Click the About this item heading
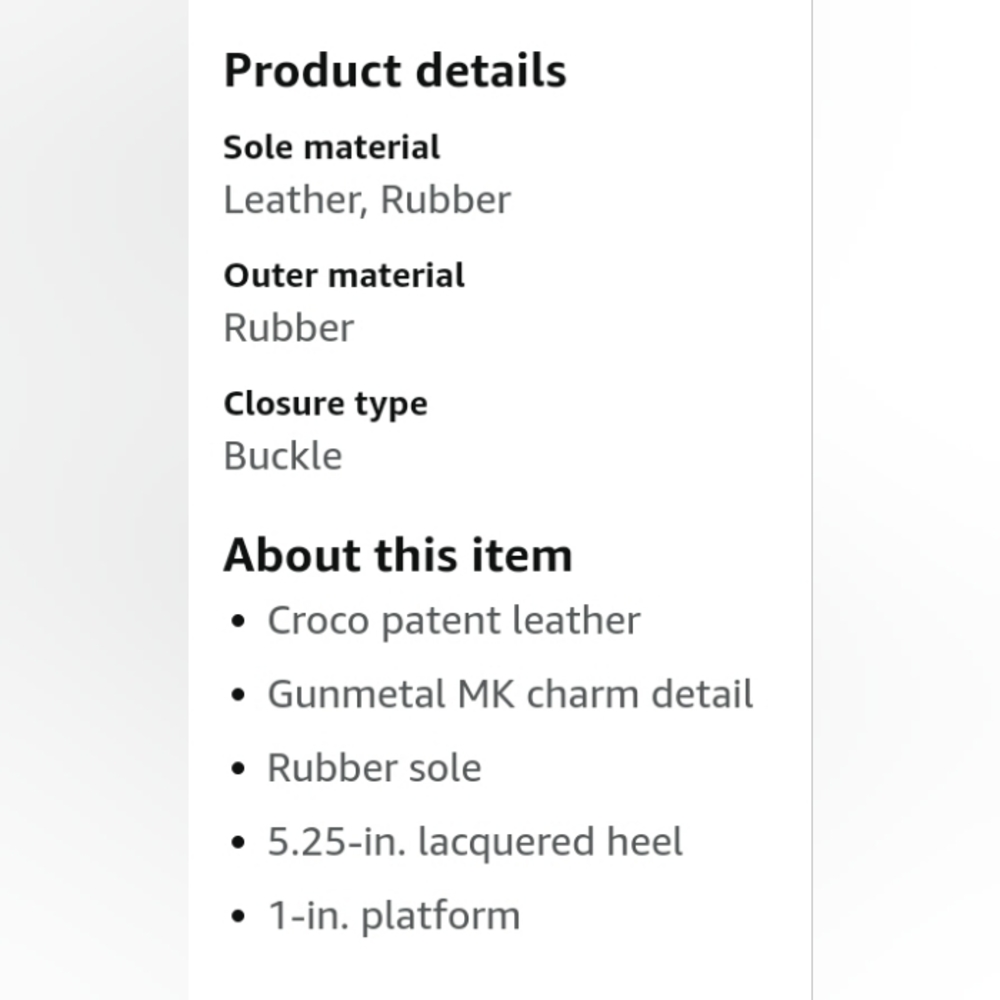Image resolution: width=1000 pixels, height=1000 pixels. tap(397, 555)
